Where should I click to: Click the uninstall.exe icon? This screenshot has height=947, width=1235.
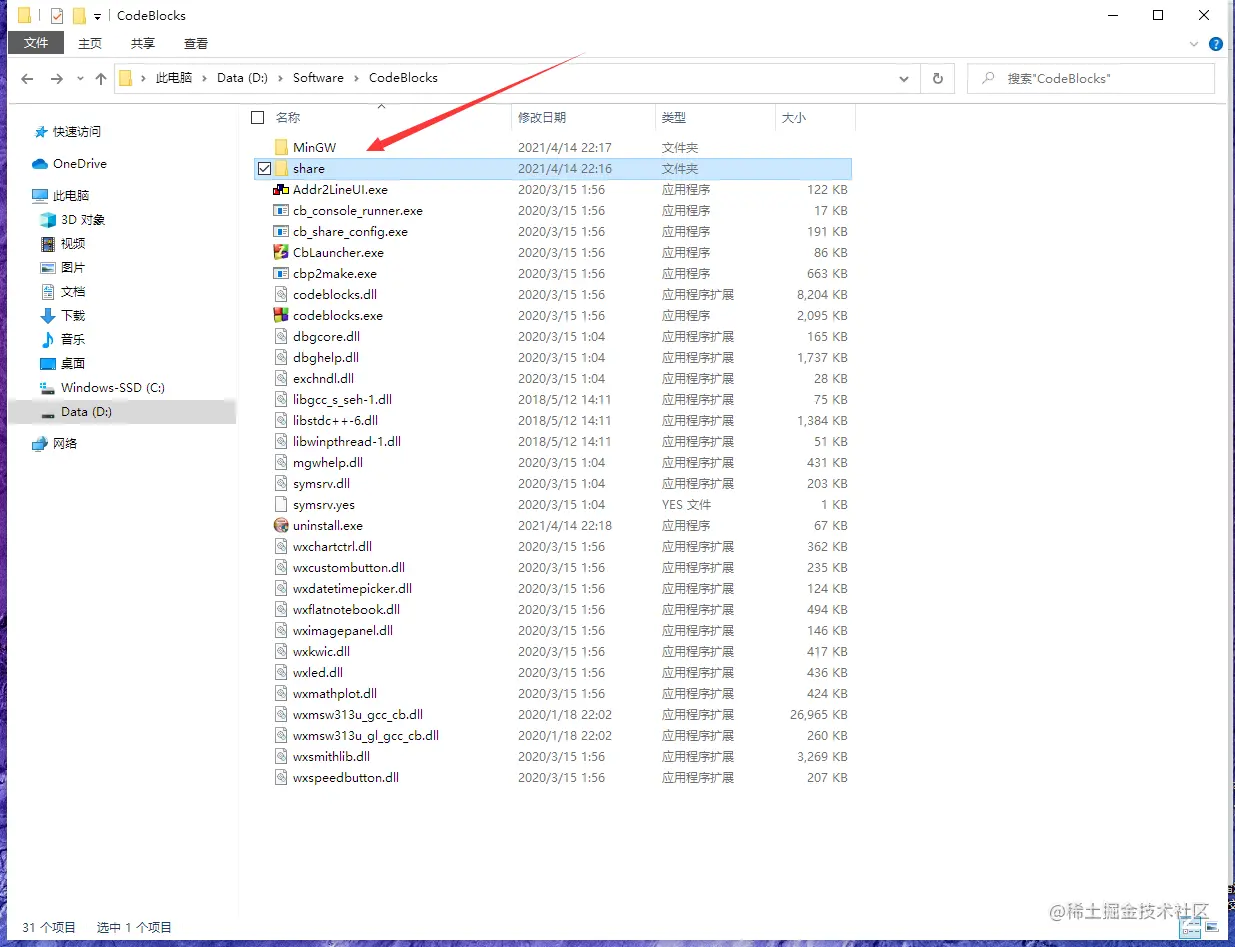[281, 525]
